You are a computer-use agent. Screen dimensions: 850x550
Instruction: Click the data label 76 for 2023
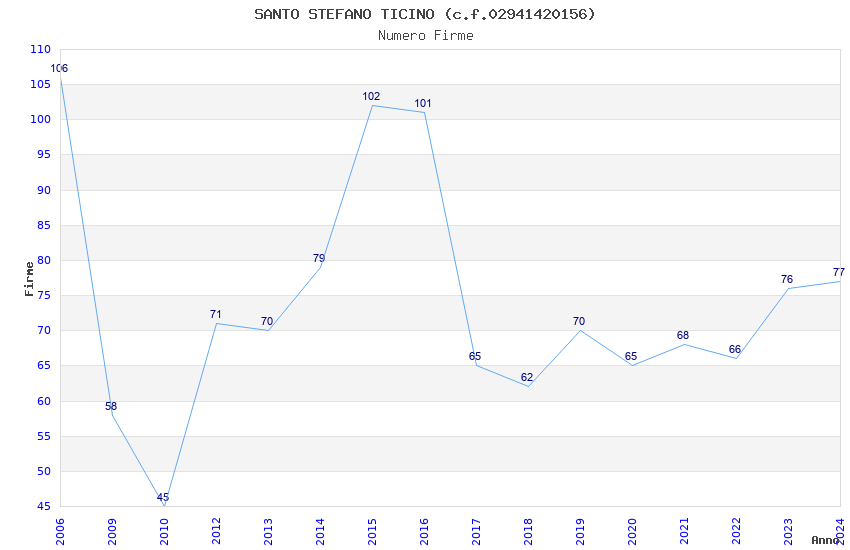[x=787, y=279]
